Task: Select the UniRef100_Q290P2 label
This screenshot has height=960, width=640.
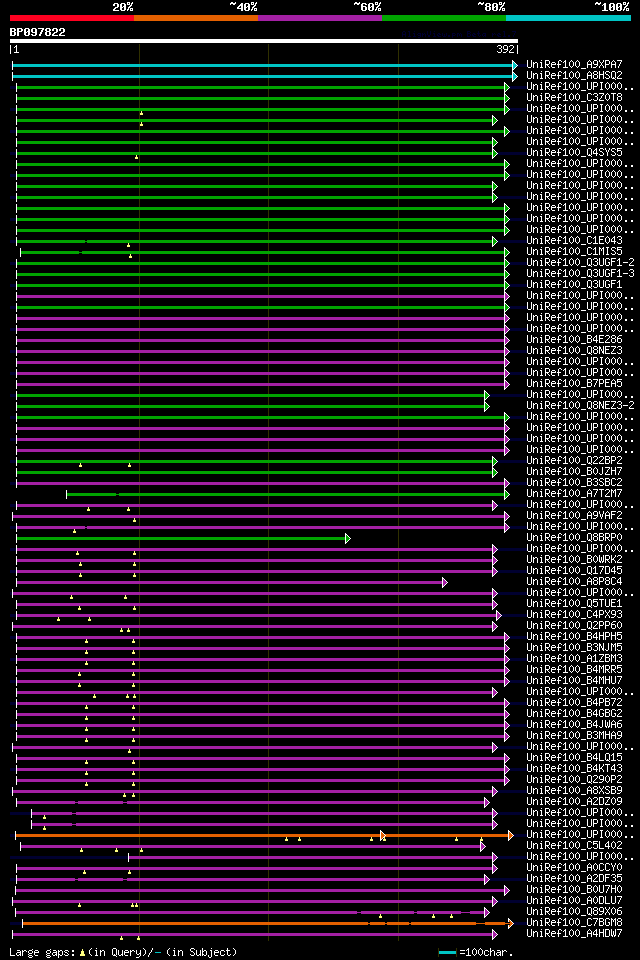Action: 574,780
